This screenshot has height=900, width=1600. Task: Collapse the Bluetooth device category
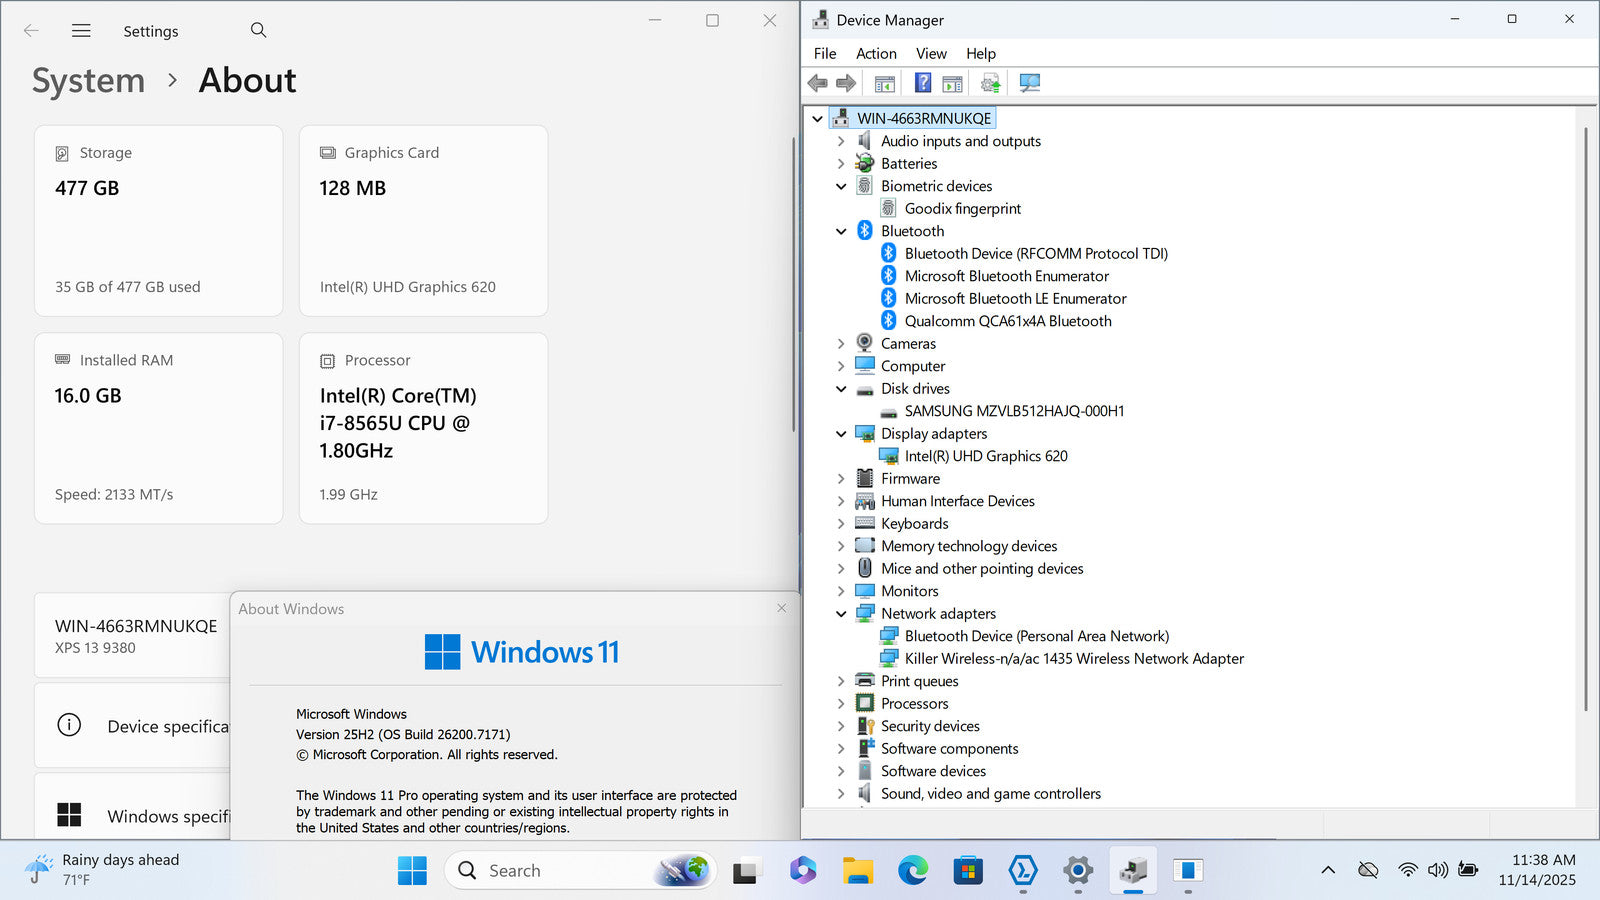pos(841,231)
